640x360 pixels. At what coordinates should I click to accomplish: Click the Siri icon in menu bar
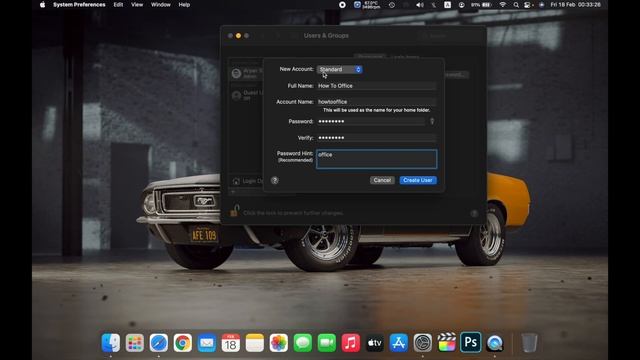point(542,5)
